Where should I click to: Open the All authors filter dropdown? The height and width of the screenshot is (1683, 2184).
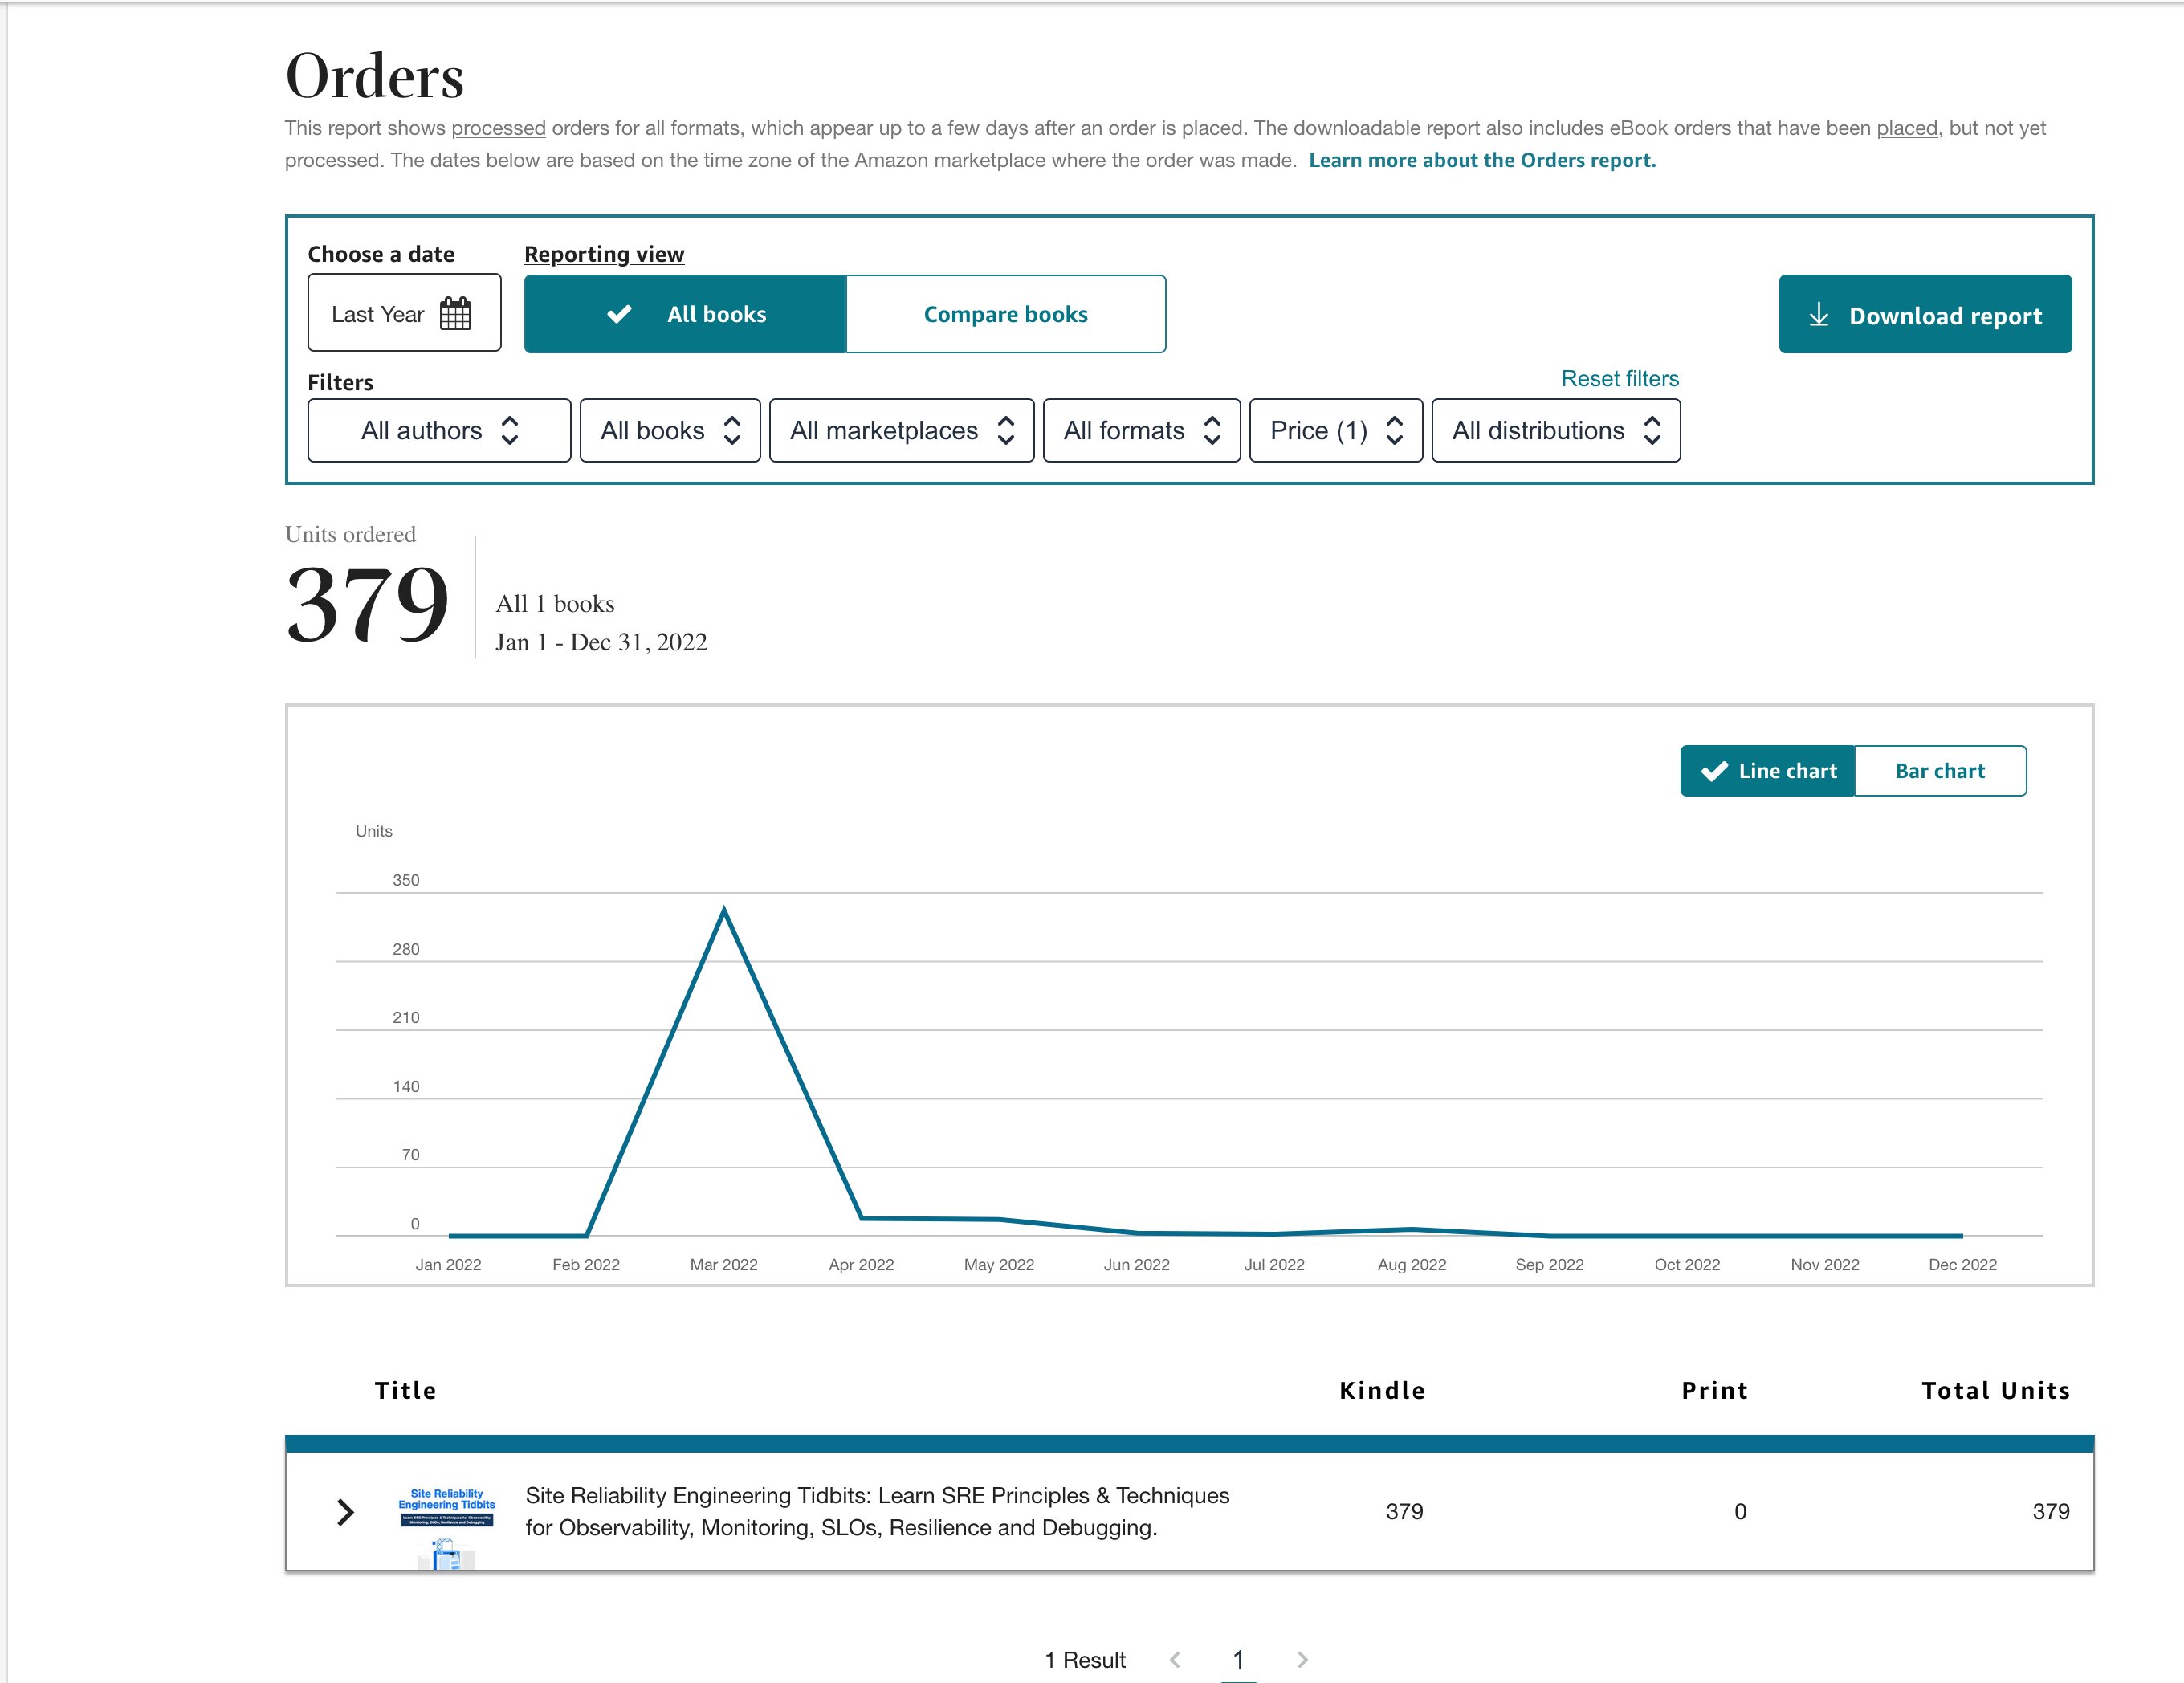point(439,430)
